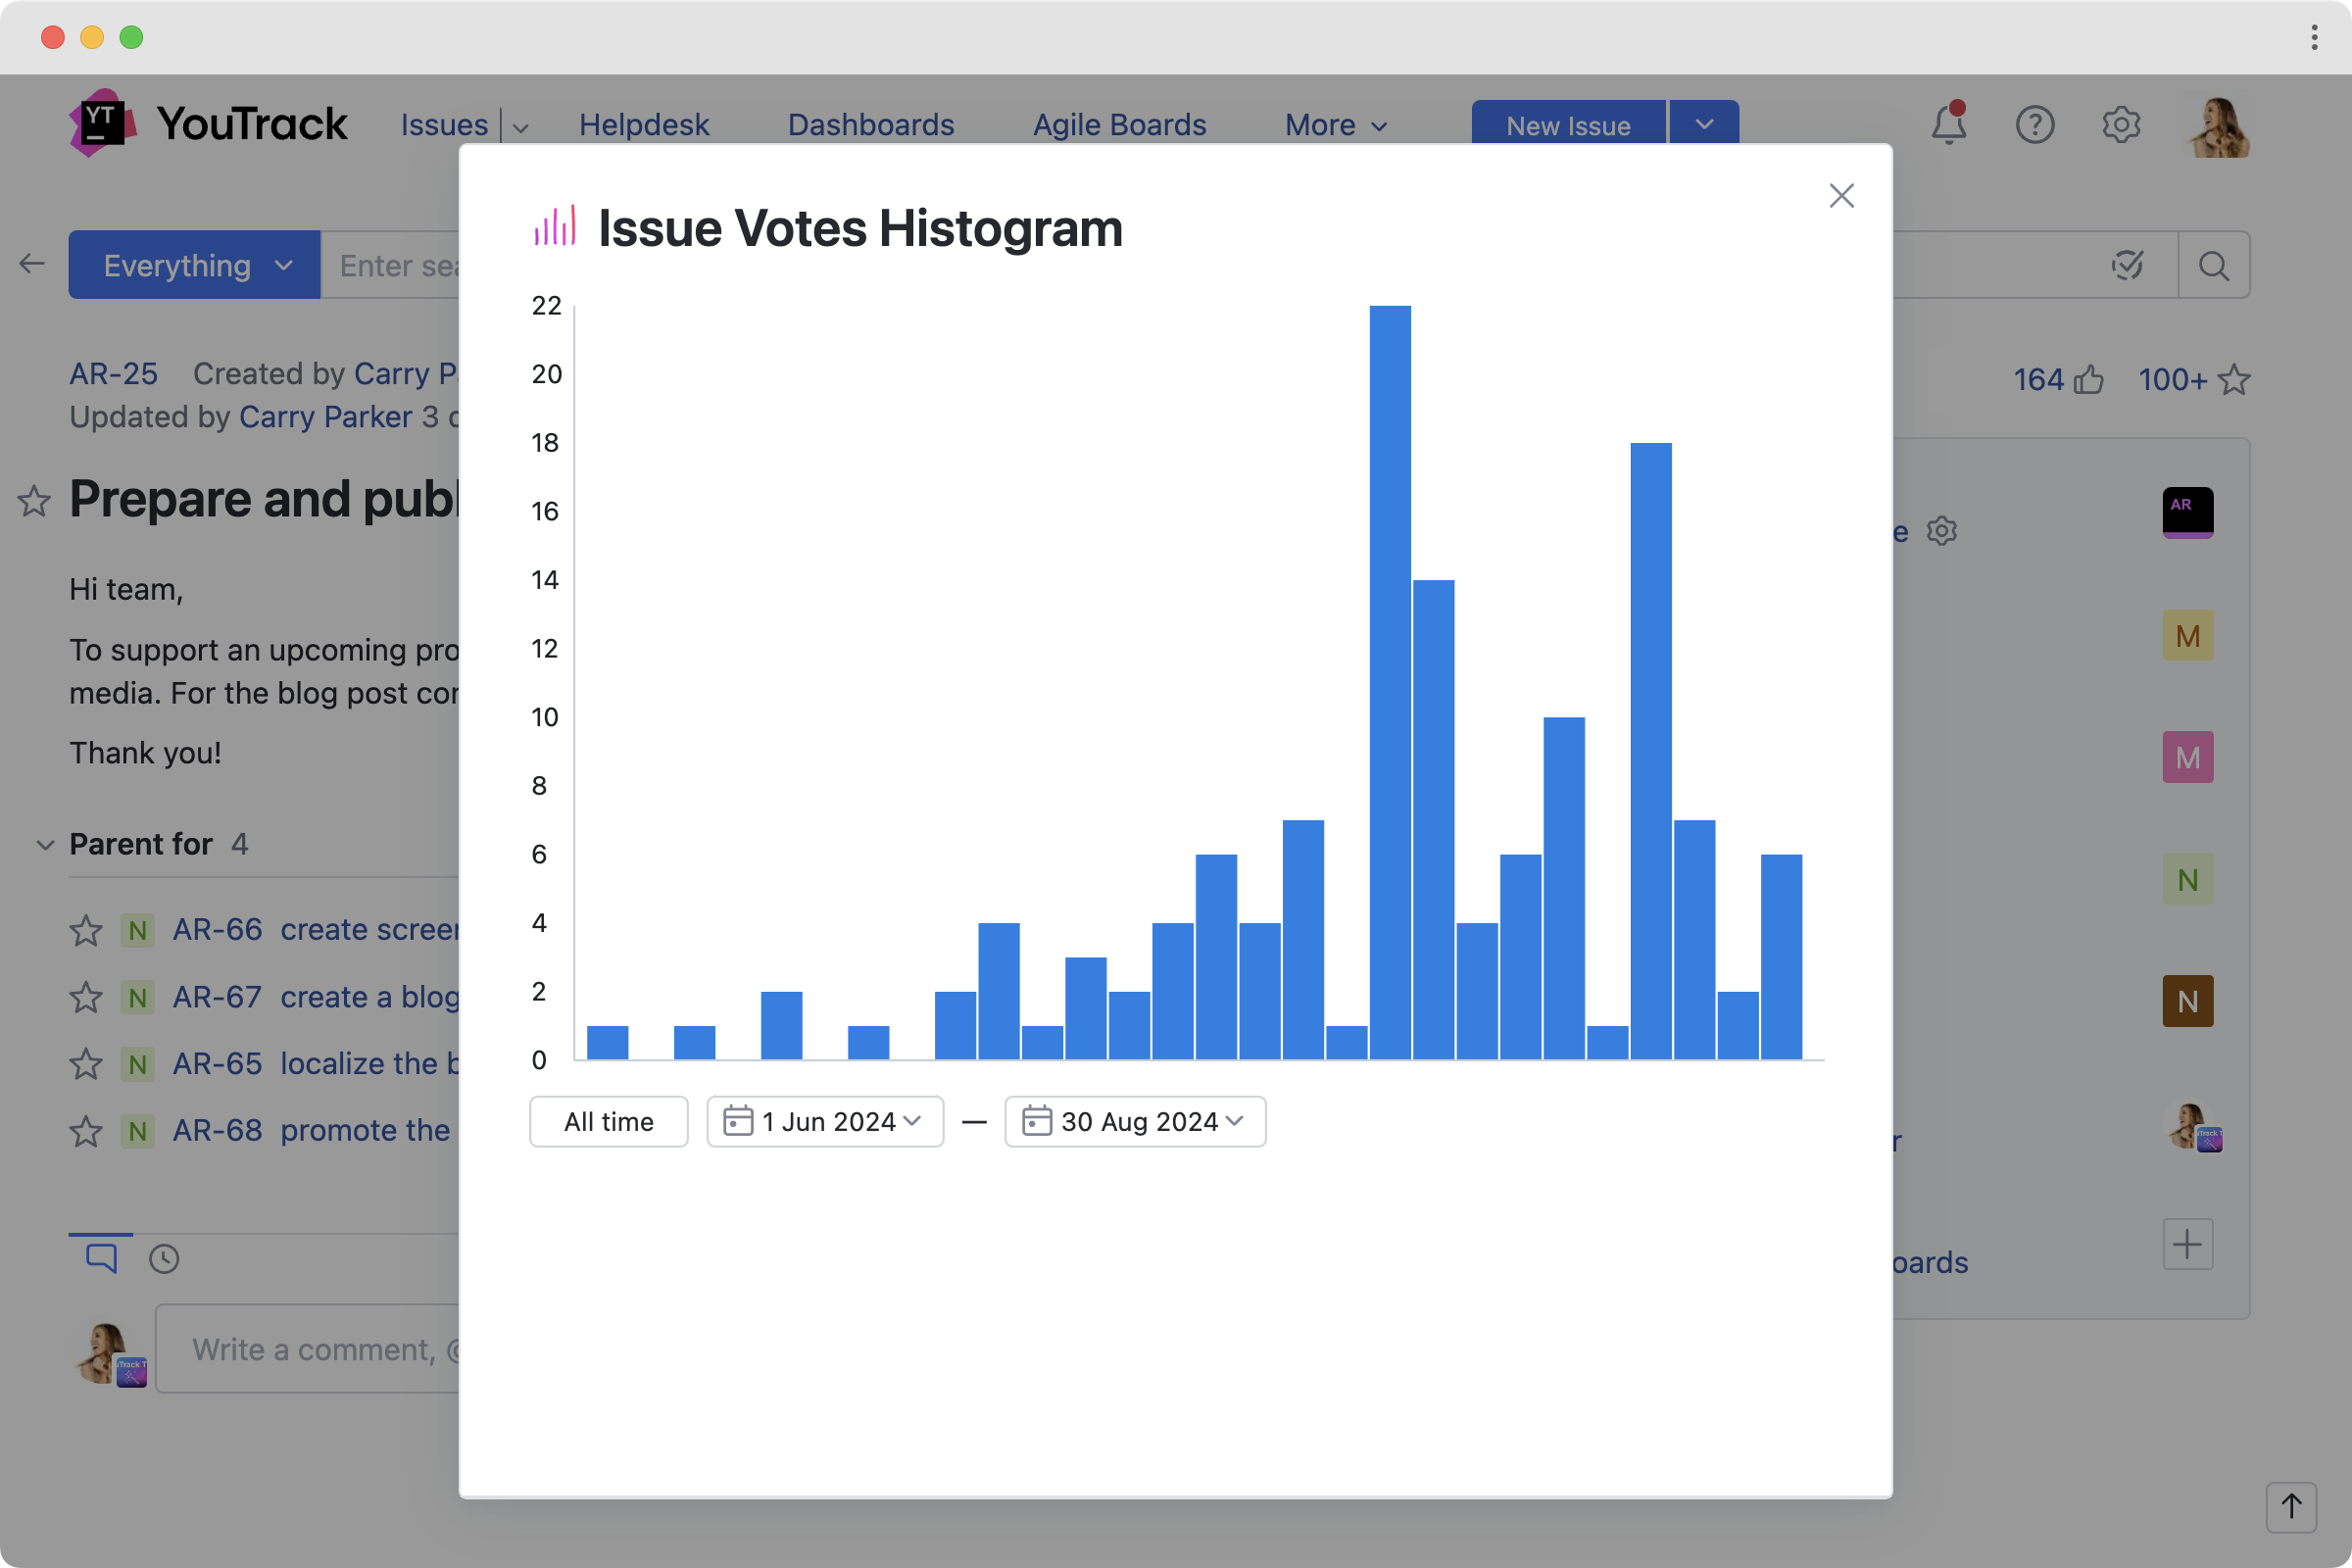2352x1568 pixels.
Task: Open the 1 Jun 2024 start date dropdown
Action: coord(825,1121)
